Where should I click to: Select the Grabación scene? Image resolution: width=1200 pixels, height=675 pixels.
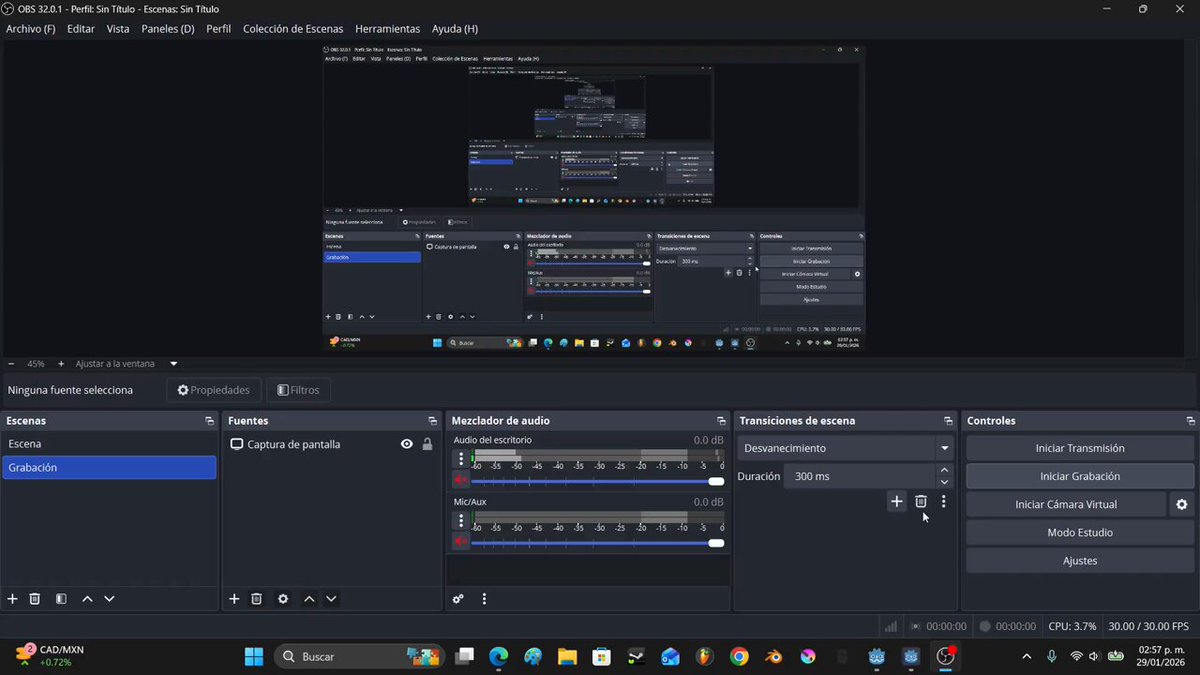pos(109,467)
